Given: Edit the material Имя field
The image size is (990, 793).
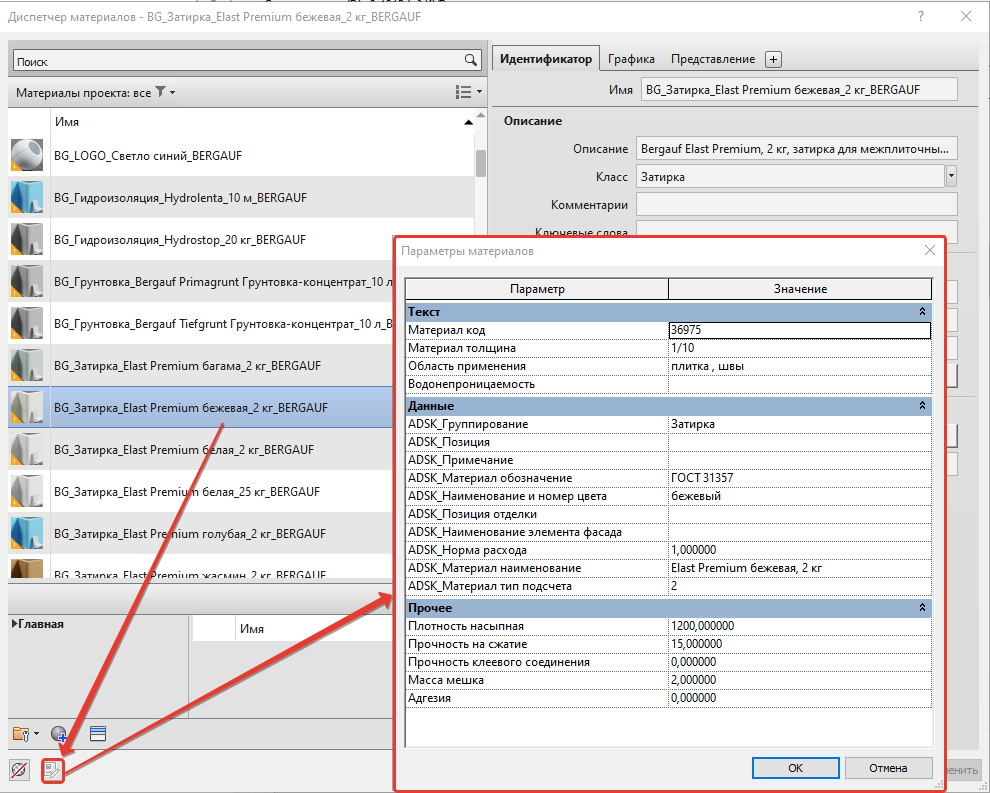Looking at the screenshot, I should point(799,90).
